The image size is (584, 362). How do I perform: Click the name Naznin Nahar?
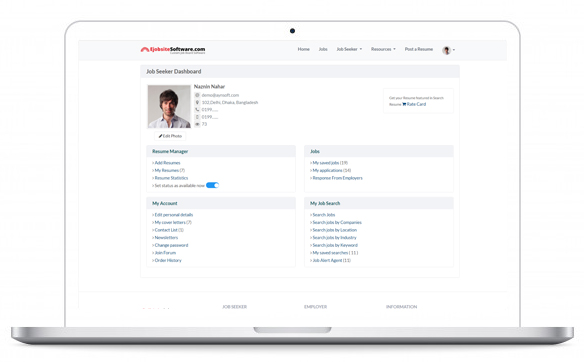209,86
